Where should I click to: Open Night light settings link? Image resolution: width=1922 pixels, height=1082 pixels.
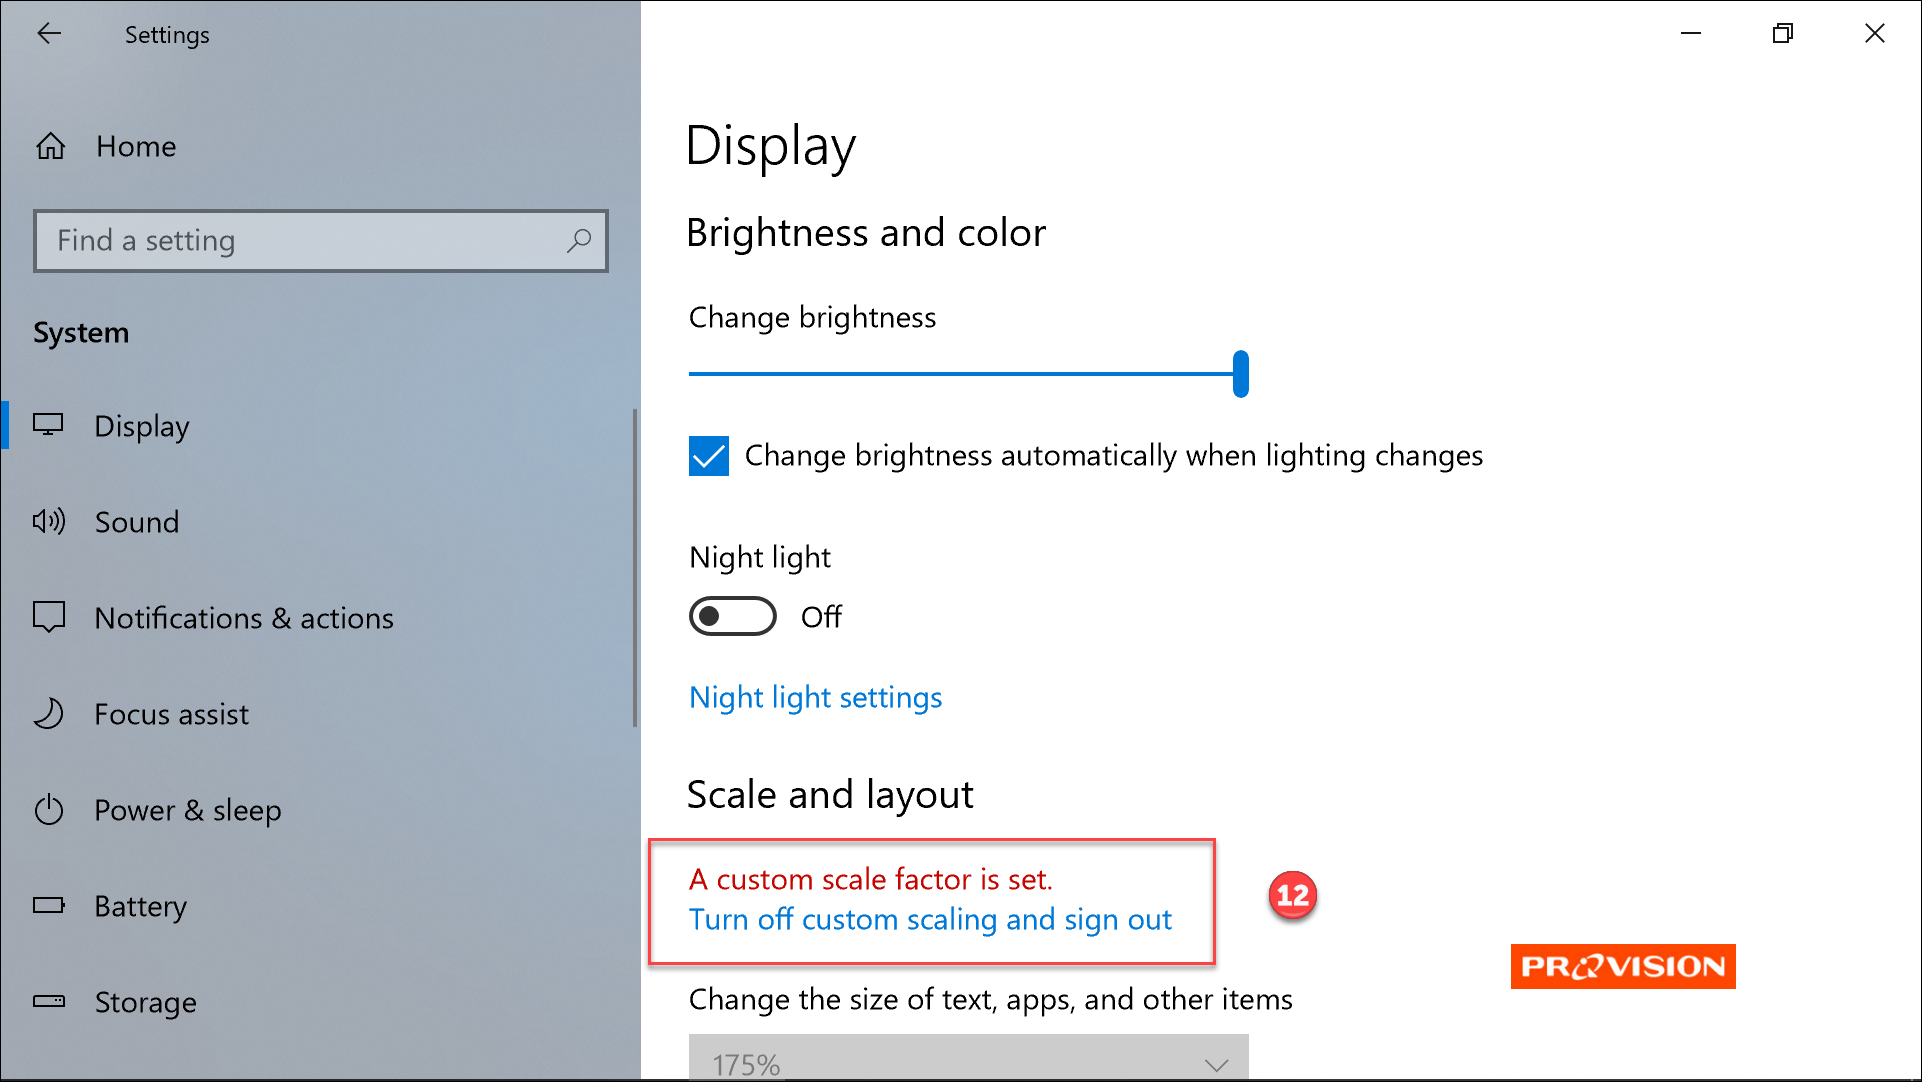click(814, 697)
